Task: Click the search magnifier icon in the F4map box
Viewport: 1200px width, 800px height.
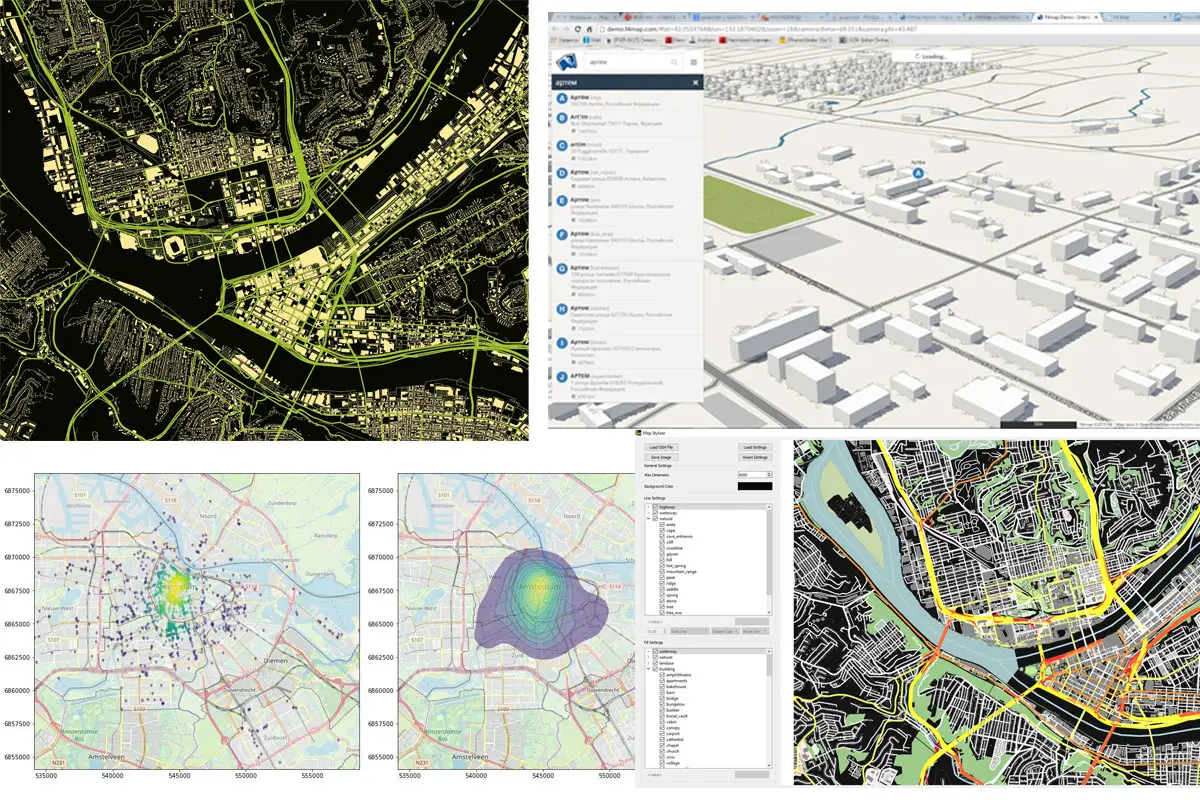Action: (672, 62)
